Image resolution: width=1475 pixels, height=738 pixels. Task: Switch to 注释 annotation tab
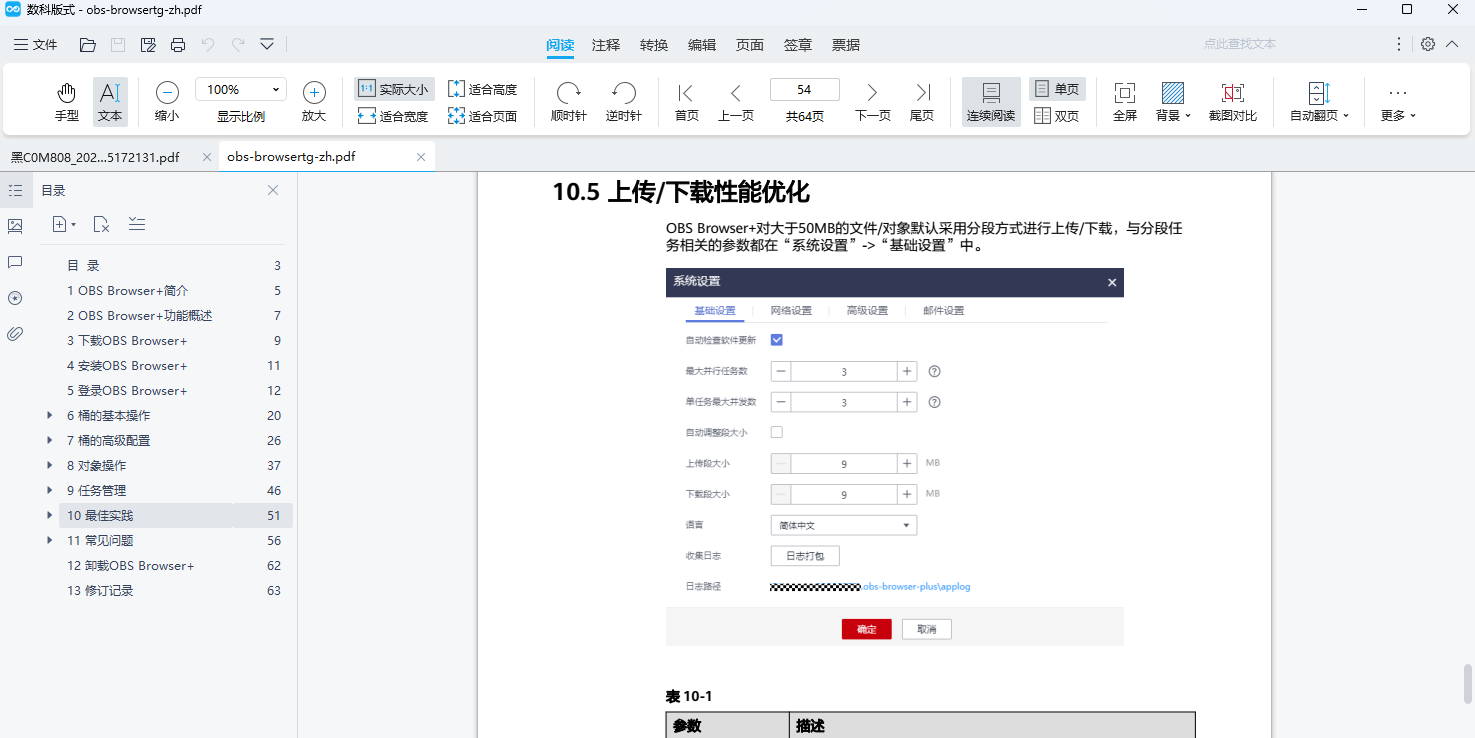coord(606,45)
